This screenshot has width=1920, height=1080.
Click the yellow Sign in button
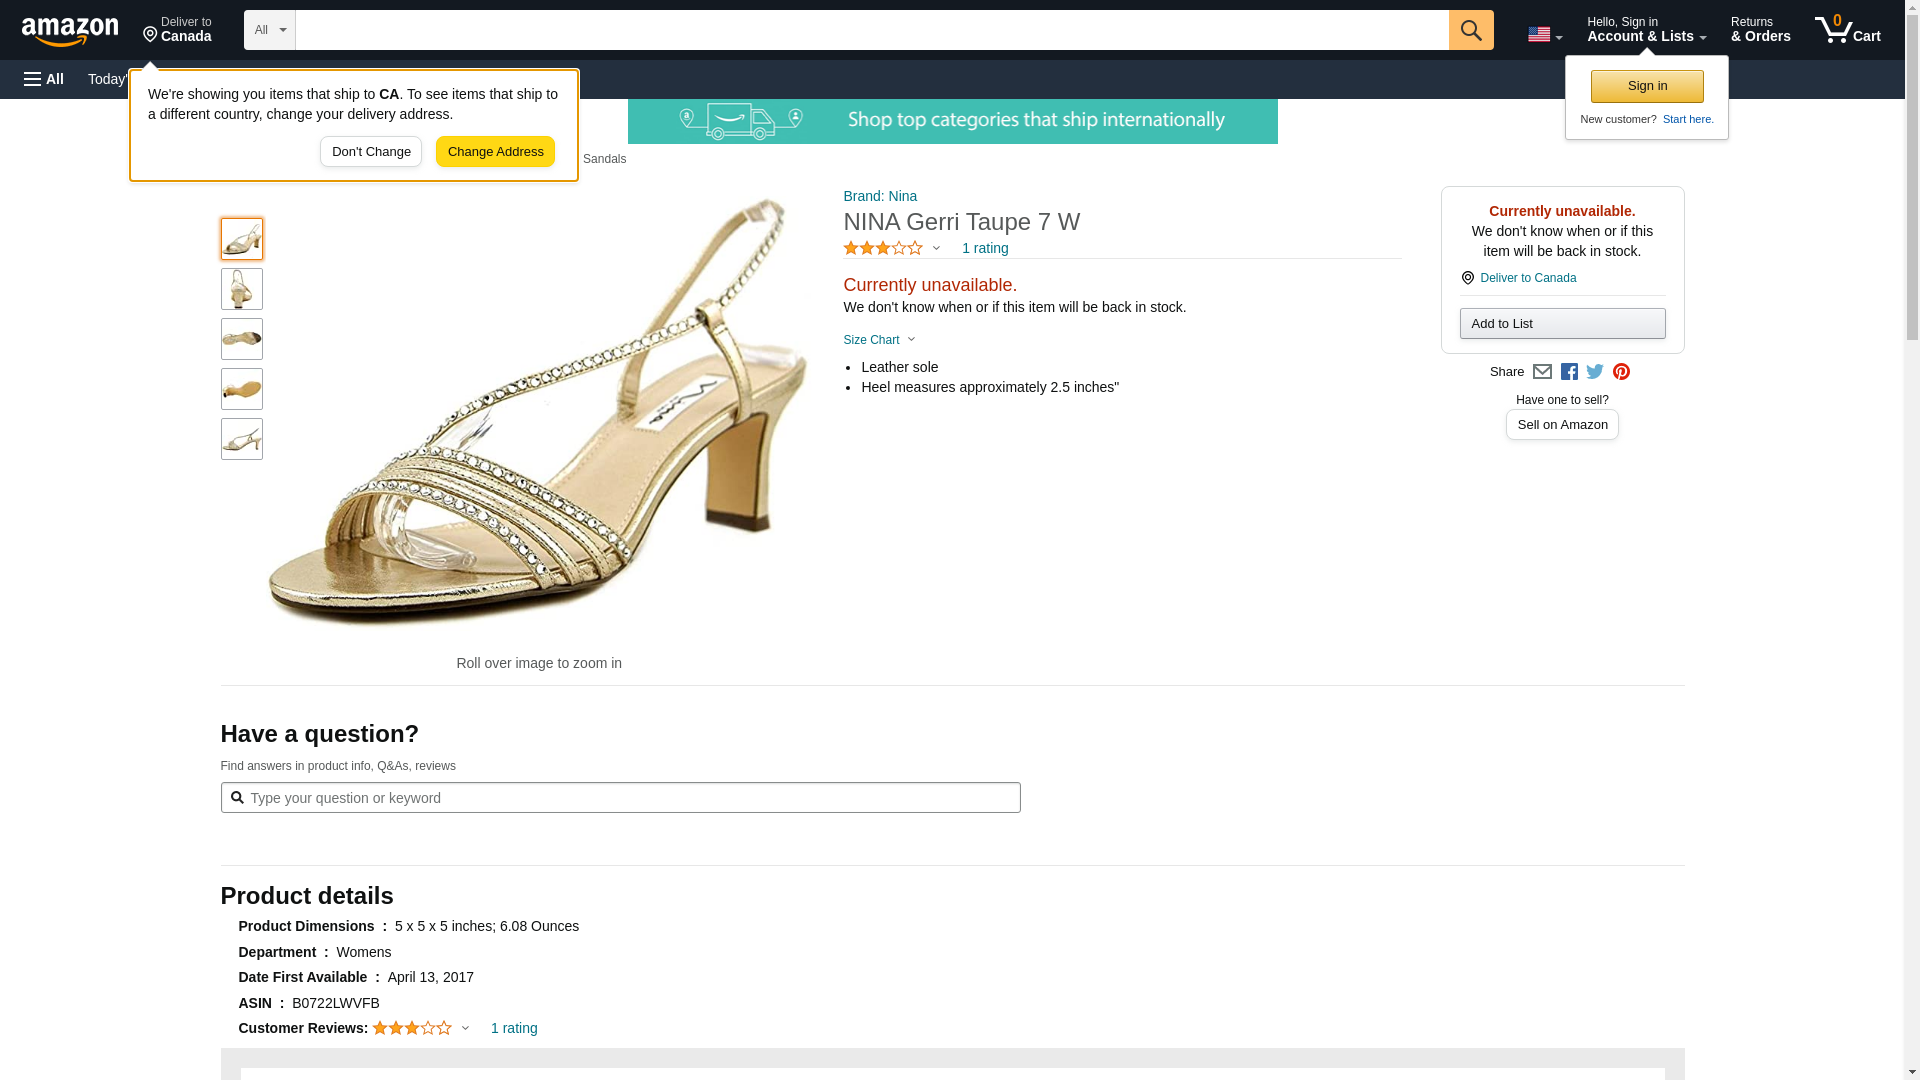coord(1647,86)
